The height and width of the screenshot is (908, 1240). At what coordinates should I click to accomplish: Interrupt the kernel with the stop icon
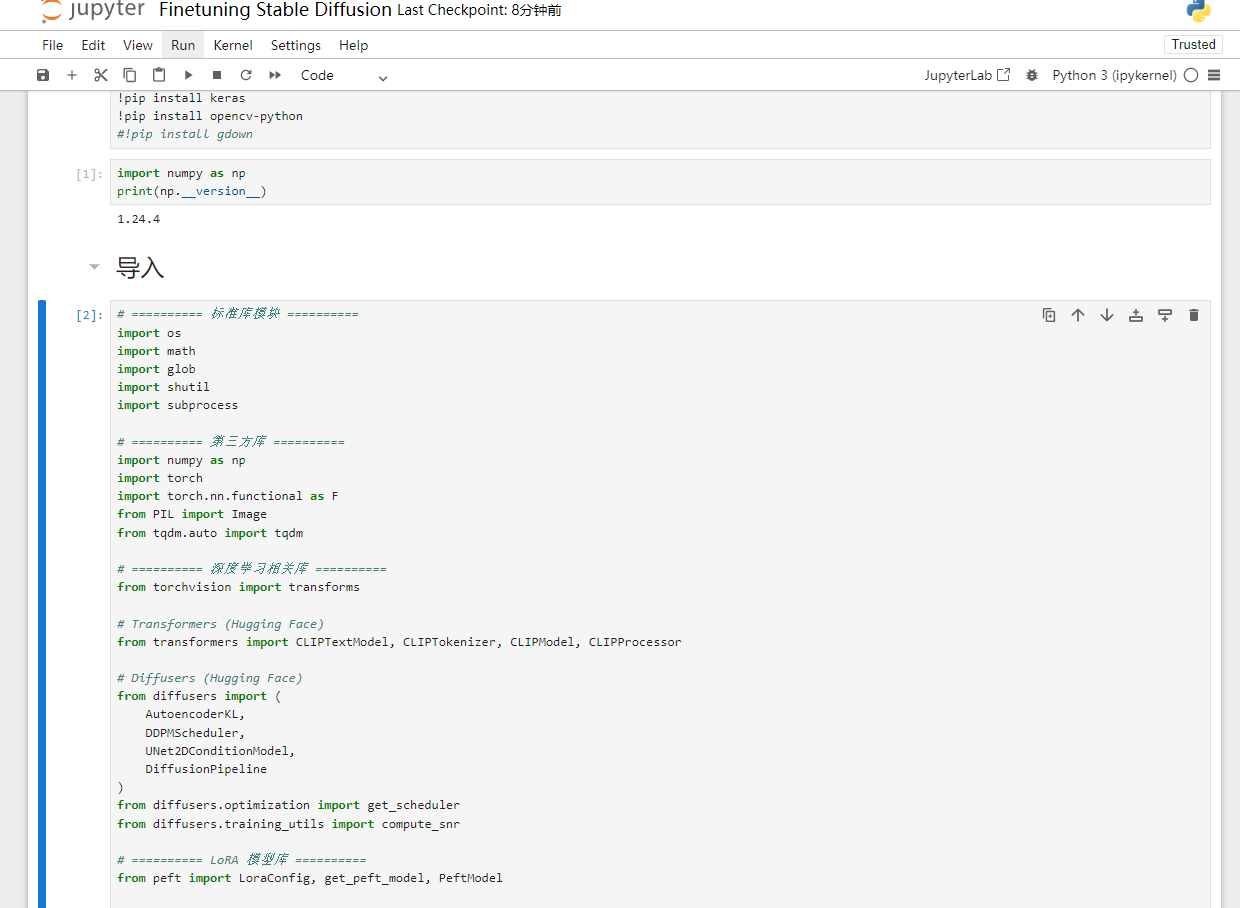217,75
